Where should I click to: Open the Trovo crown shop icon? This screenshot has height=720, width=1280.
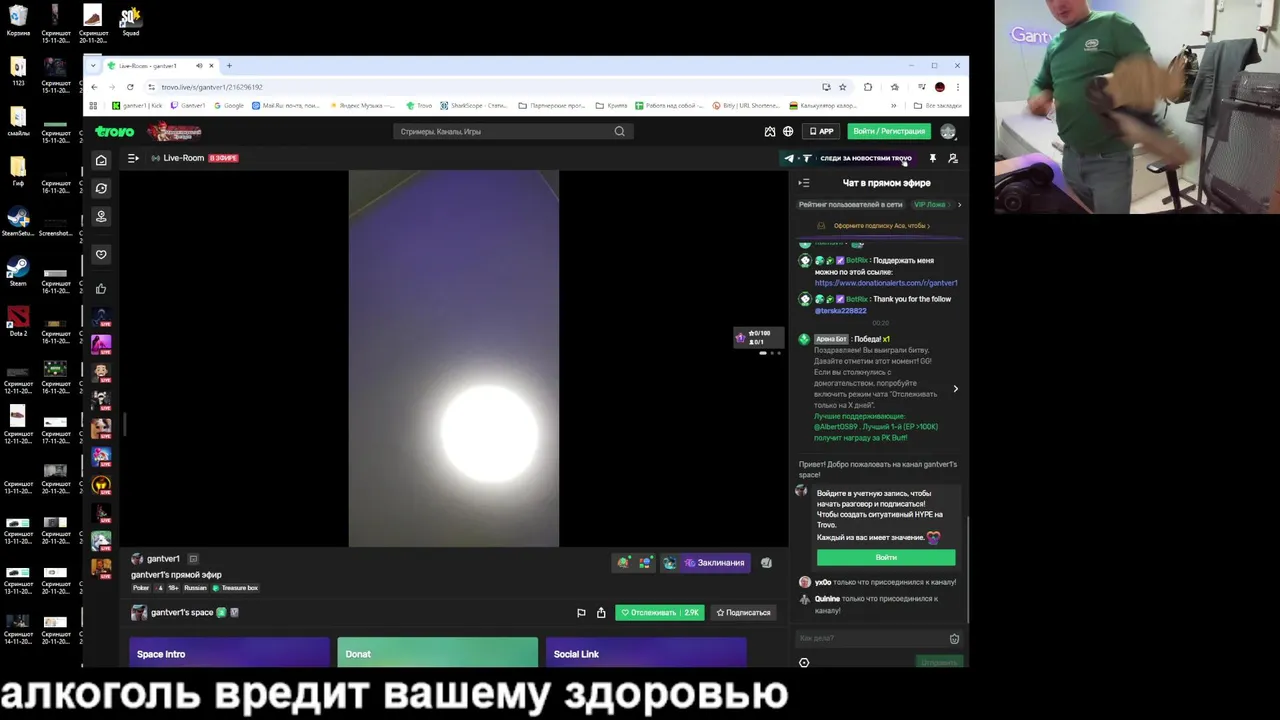769,131
